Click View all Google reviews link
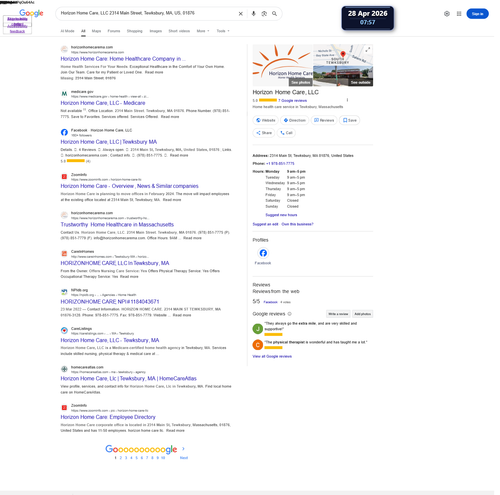500x495 pixels. (272, 356)
